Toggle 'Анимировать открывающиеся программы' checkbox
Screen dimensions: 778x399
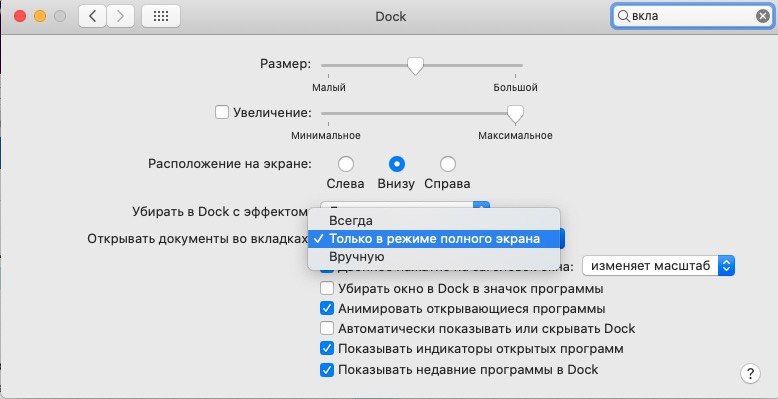pyautogui.click(x=326, y=308)
